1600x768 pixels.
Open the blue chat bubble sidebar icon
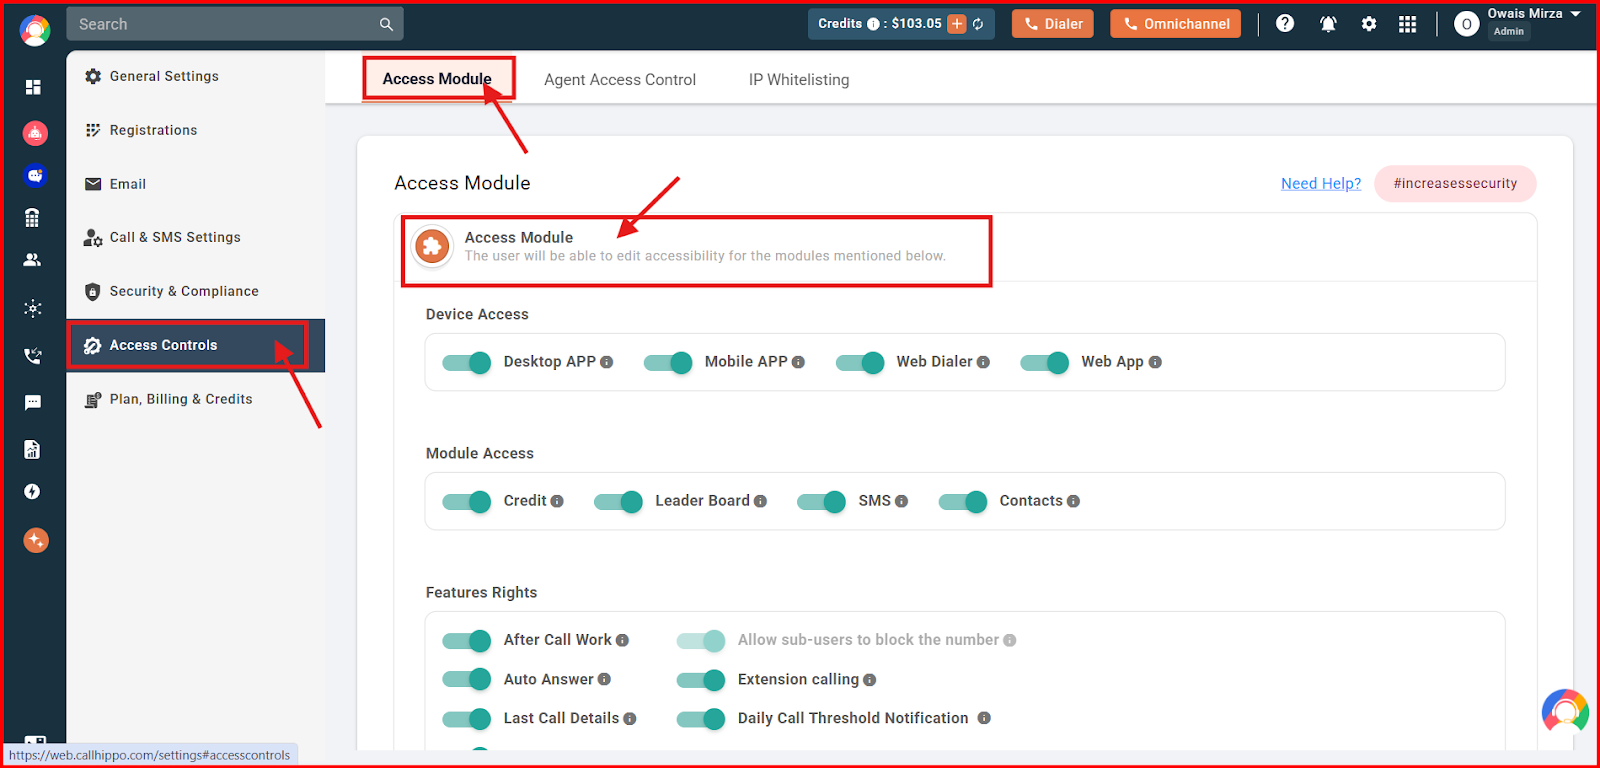tap(35, 175)
